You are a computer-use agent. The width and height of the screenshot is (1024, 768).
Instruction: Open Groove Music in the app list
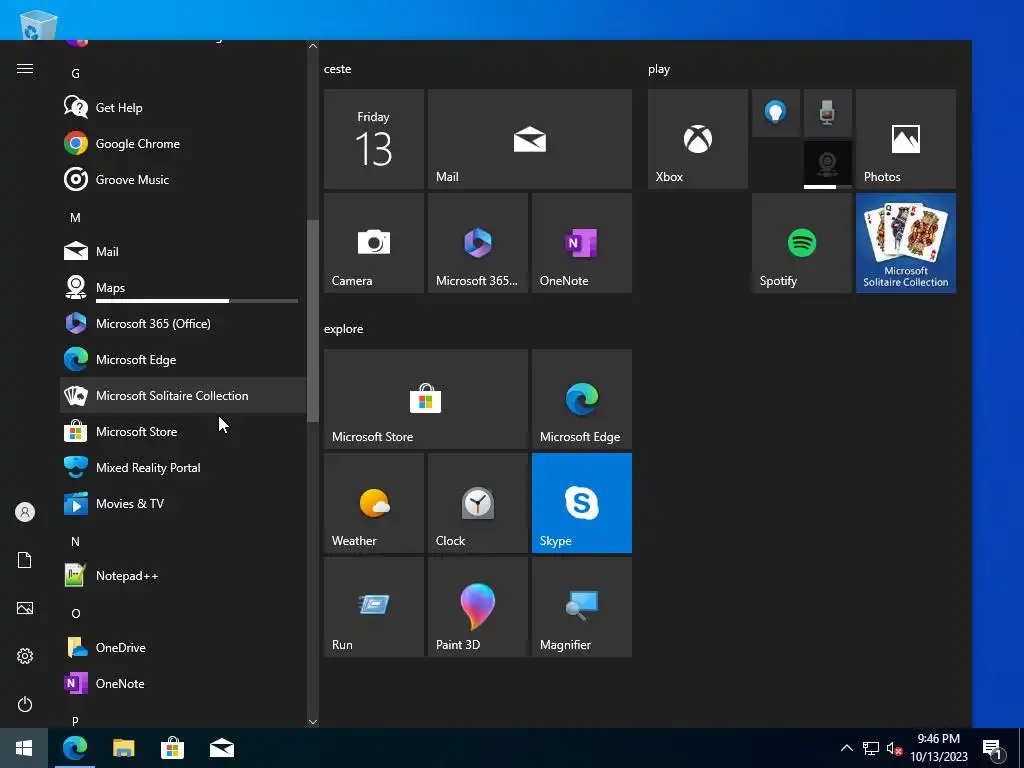pyautogui.click(x=183, y=180)
